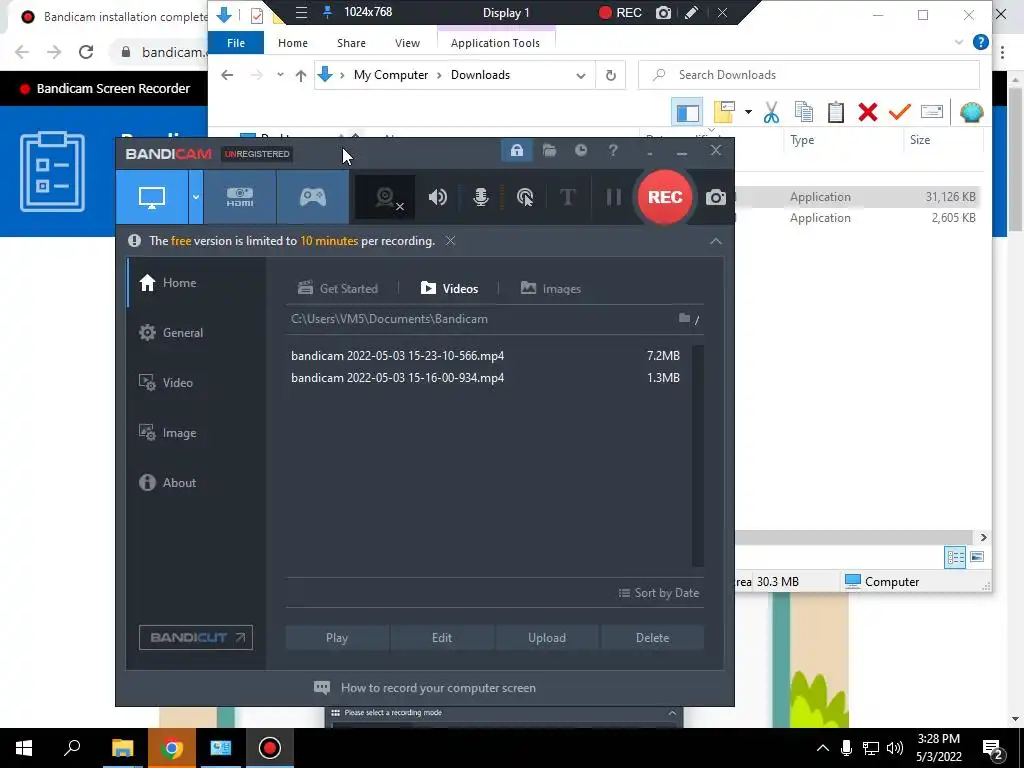Click the pause recording button
The width and height of the screenshot is (1024, 768).
coord(613,197)
